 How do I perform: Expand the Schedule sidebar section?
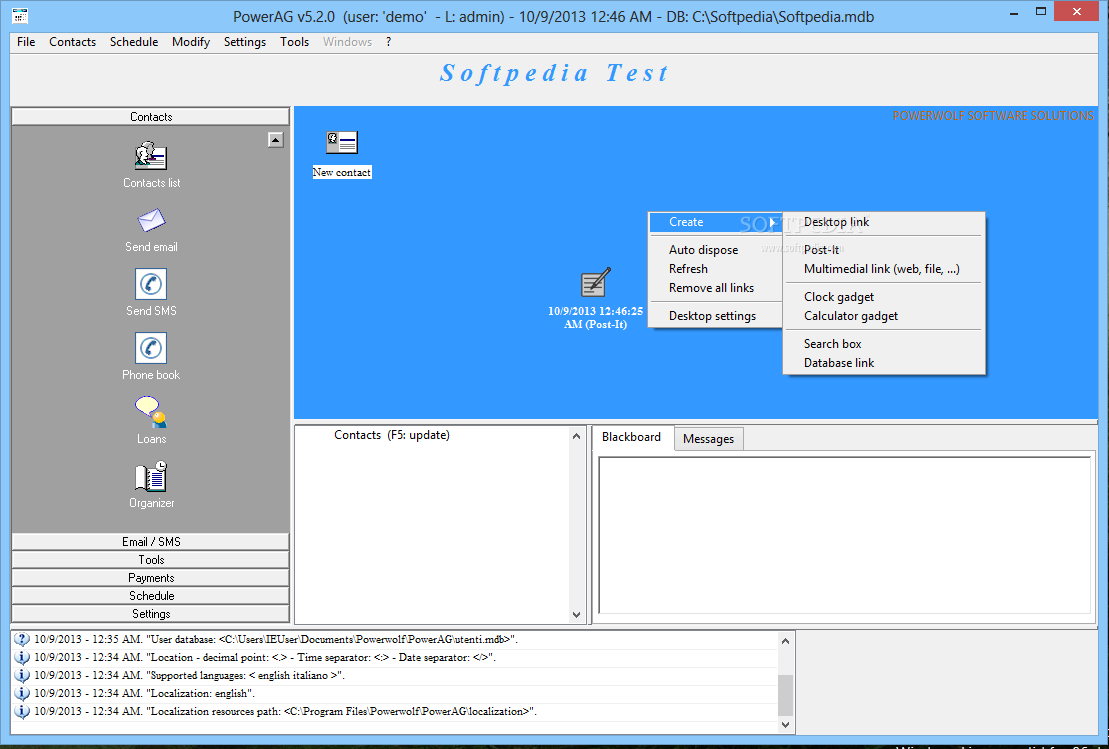click(x=151, y=596)
